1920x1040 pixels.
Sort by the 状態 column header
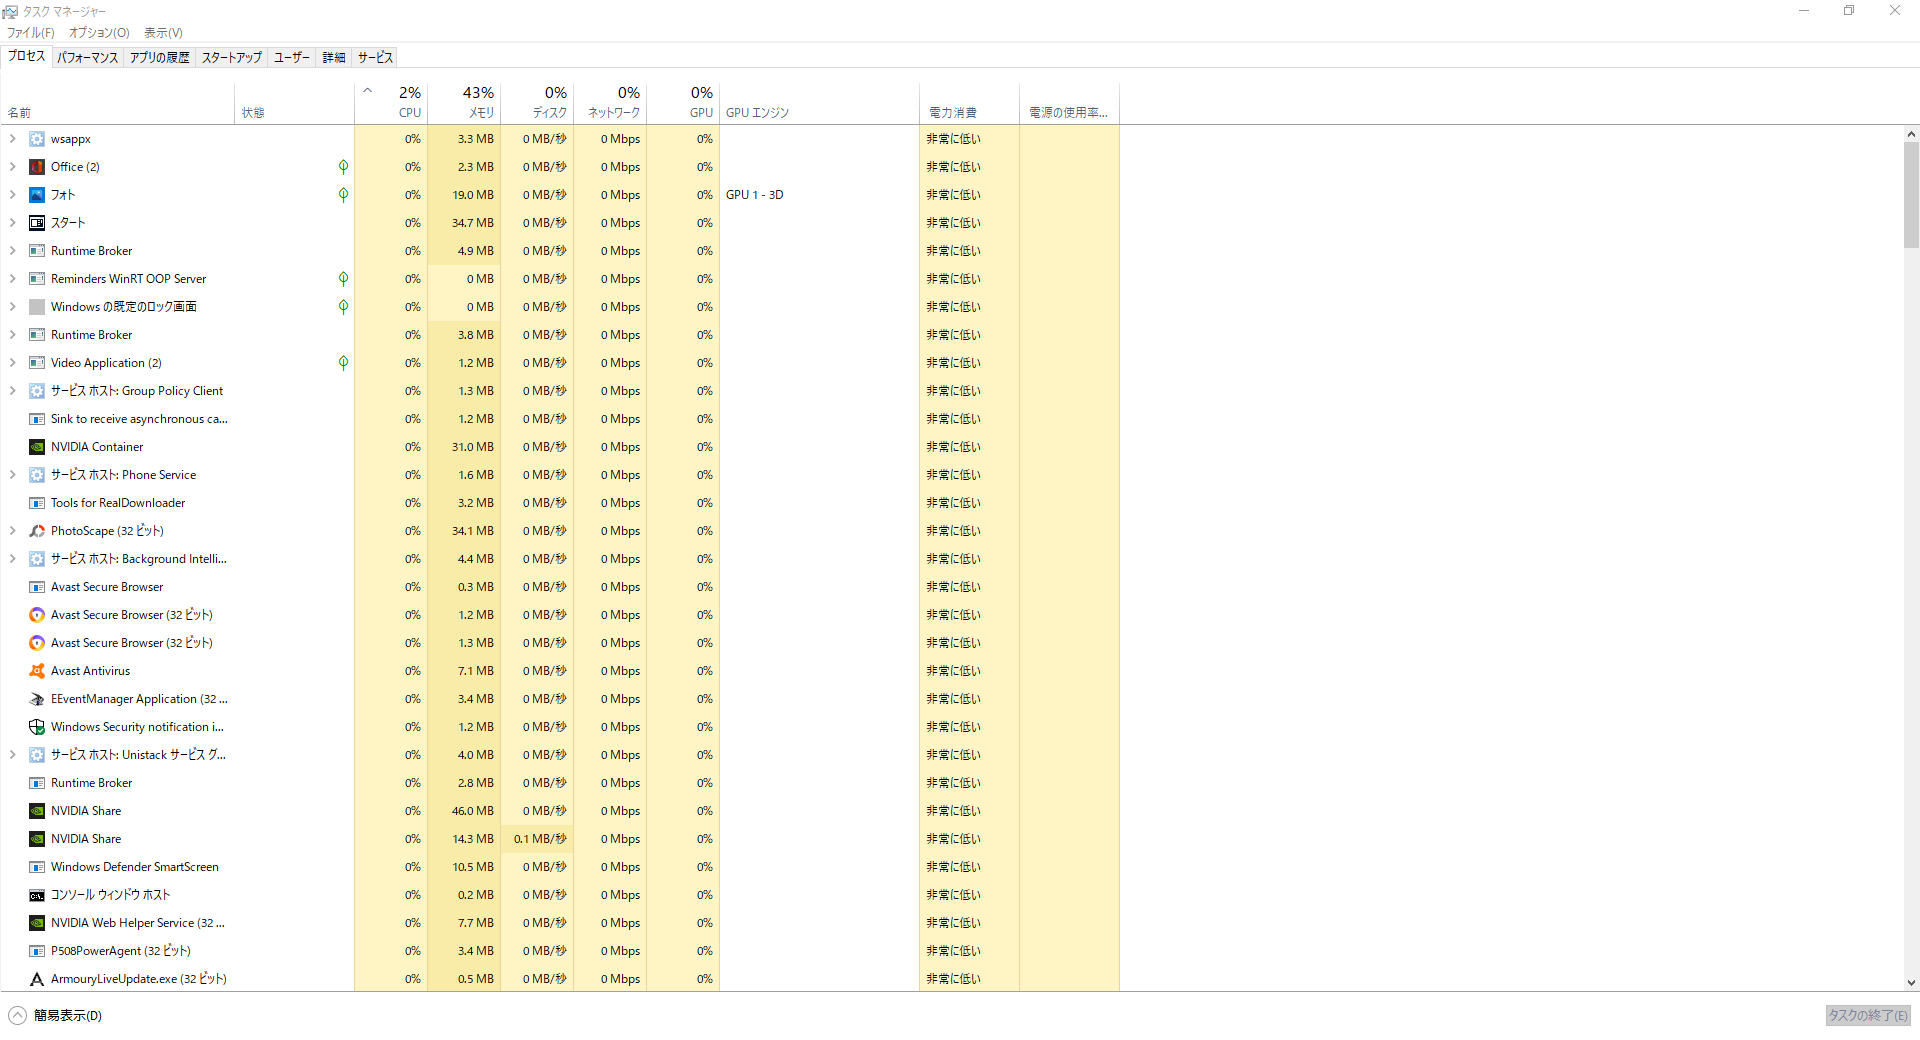click(294, 103)
